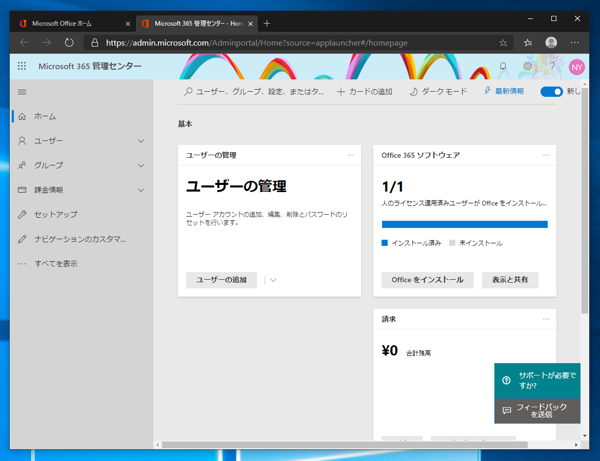Open the browser more options menu
The image size is (600, 461).
575,42
